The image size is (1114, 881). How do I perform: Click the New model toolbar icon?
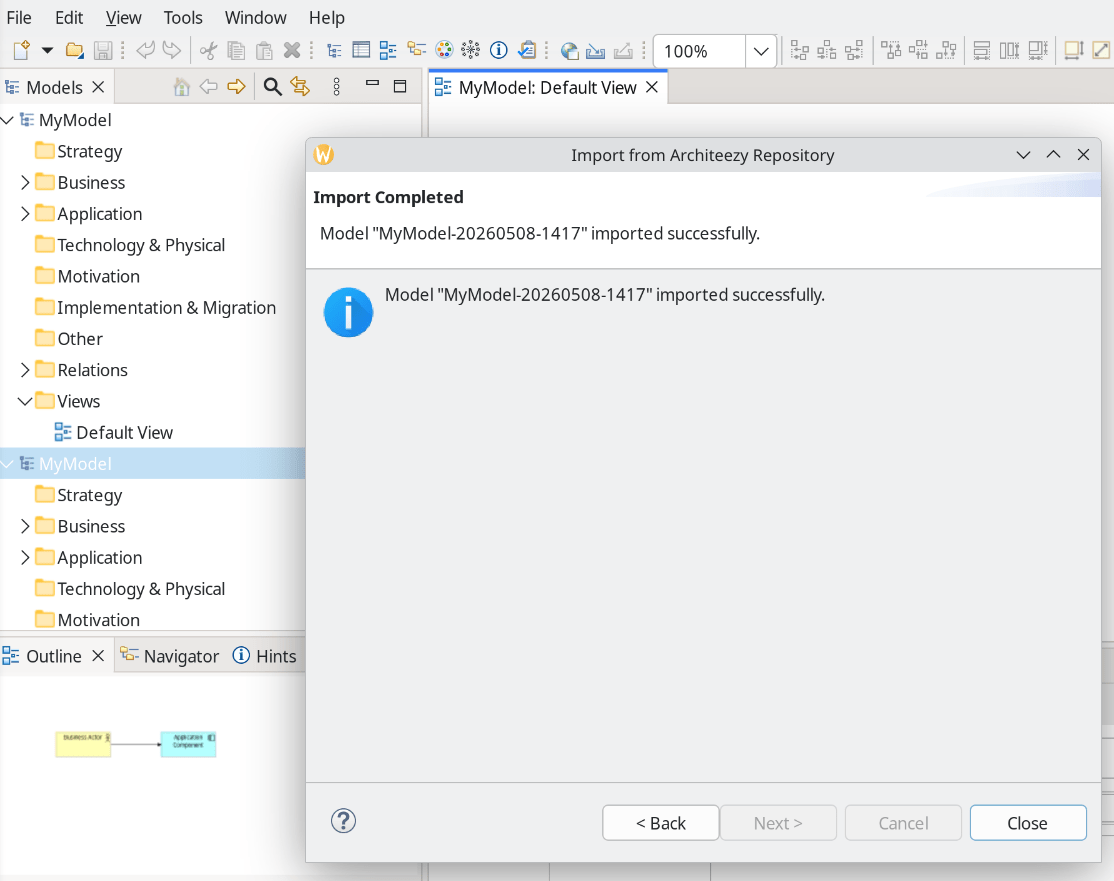point(21,50)
